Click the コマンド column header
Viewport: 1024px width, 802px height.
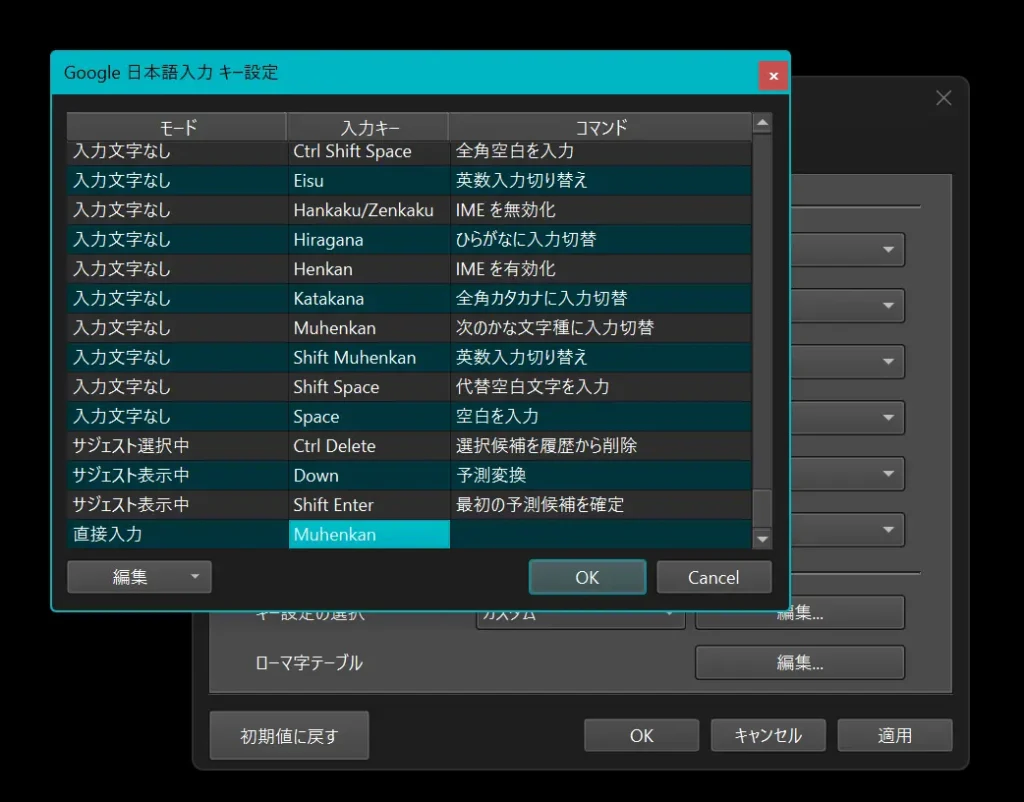pos(600,127)
